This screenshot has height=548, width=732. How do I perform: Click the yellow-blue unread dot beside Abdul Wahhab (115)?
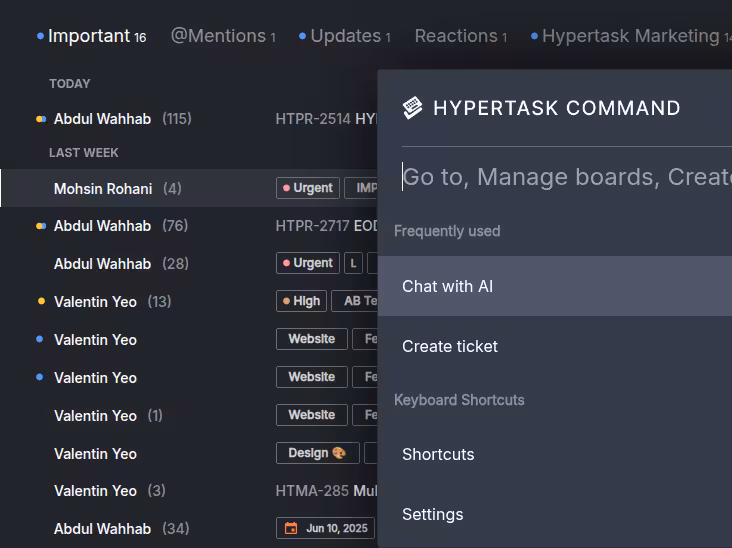coord(41,119)
